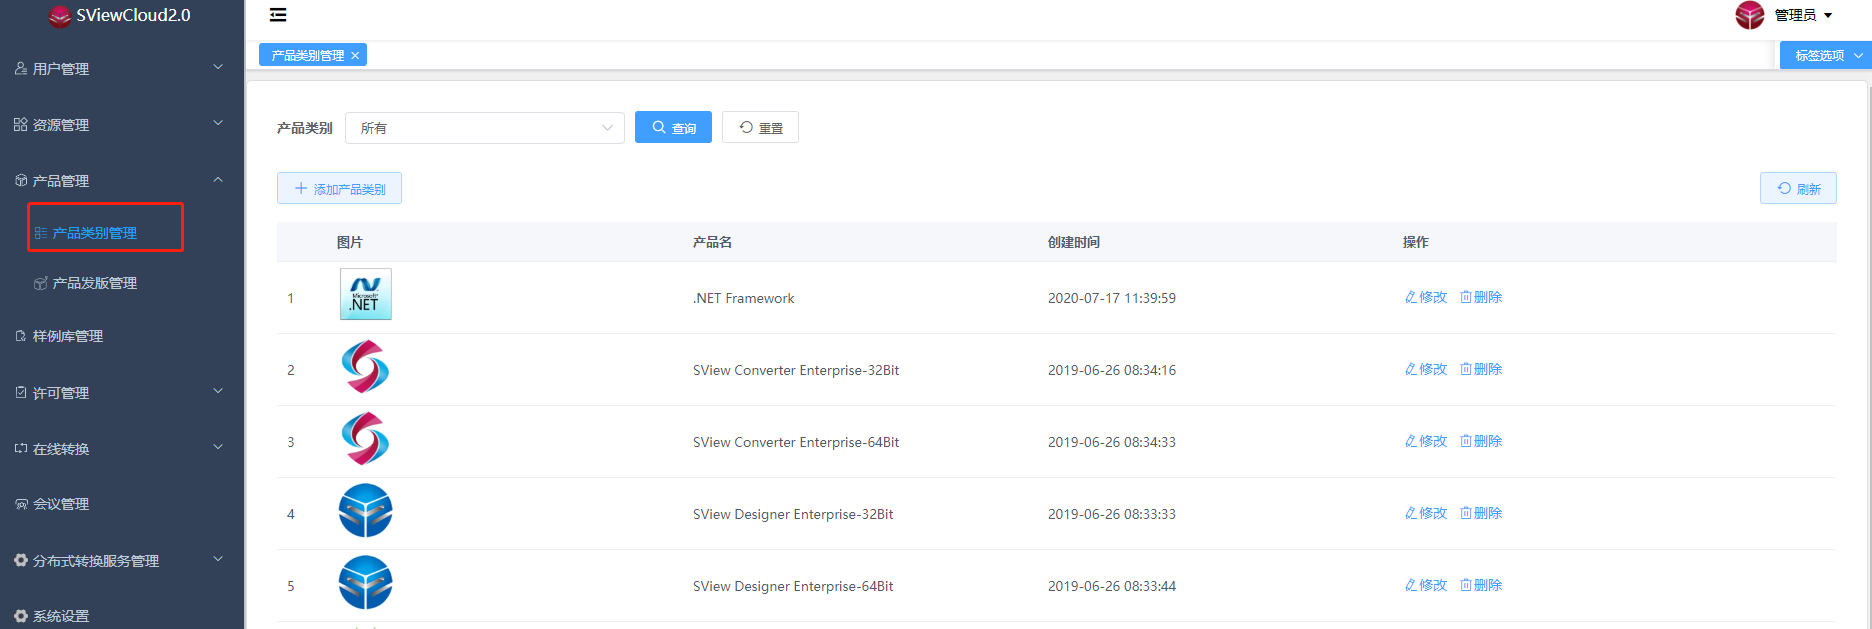Expand the 许可管理 menu
This screenshot has width=1872, height=629.
tap(122, 392)
